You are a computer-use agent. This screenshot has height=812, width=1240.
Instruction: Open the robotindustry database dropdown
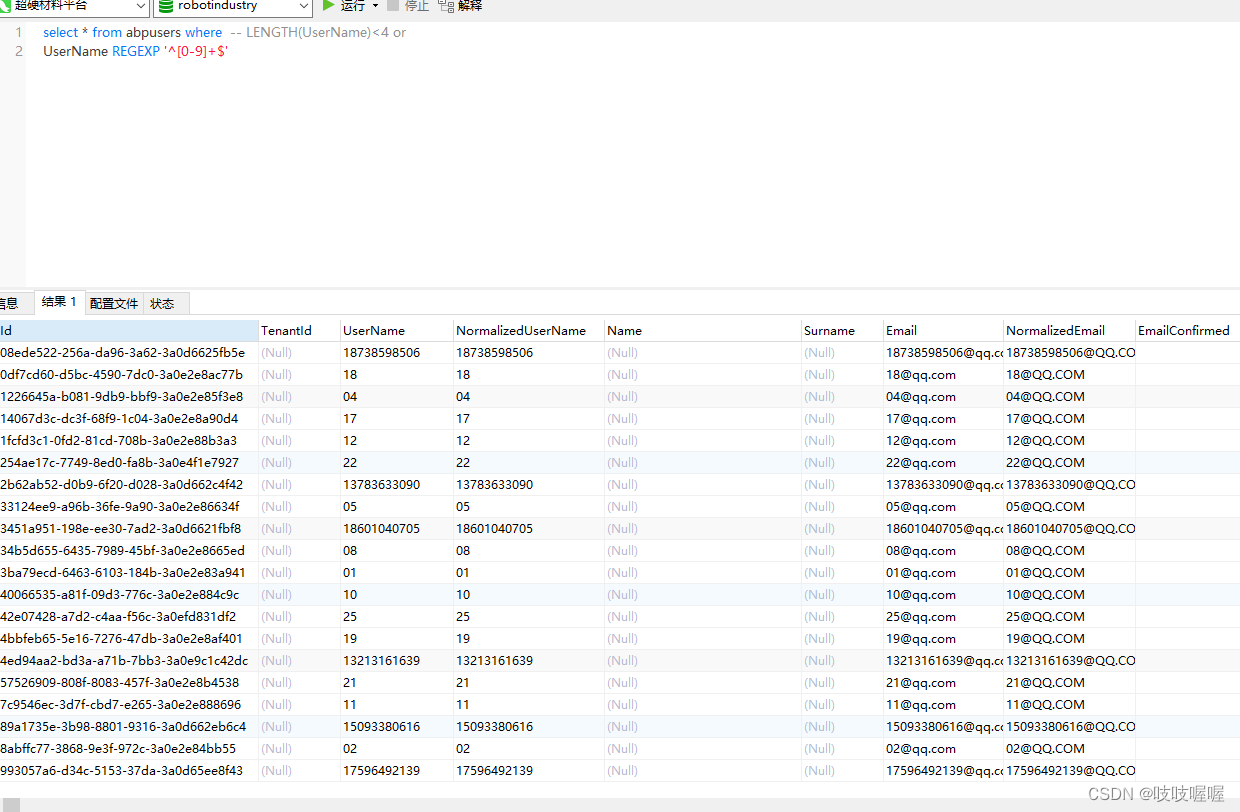point(305,7)
